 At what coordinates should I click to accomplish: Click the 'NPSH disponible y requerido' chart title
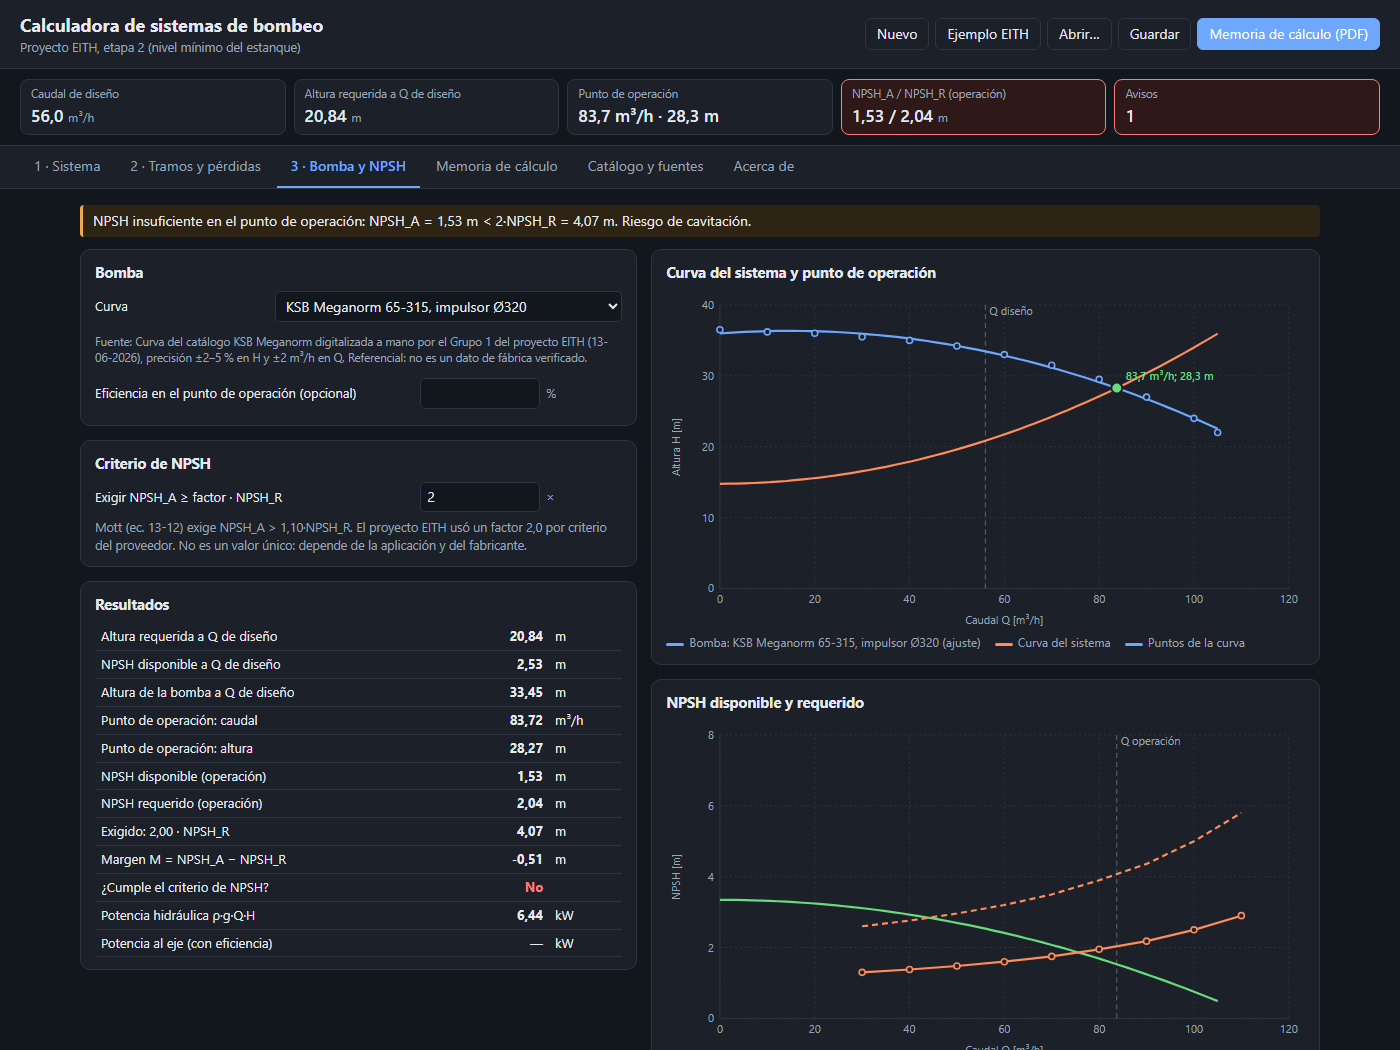(765, 703)
